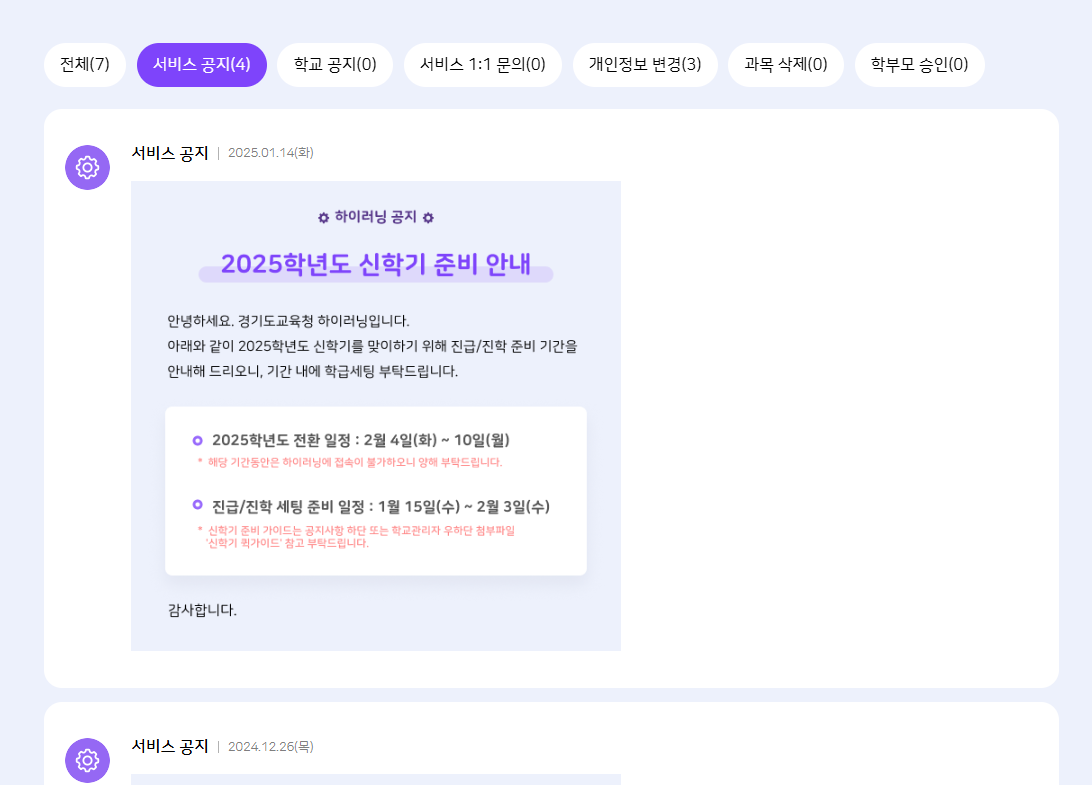Open the 서비스 1:1 문의(0) tab
Image resolution: width=1092 pixels, height=785 pixels.
pos(483,65)
